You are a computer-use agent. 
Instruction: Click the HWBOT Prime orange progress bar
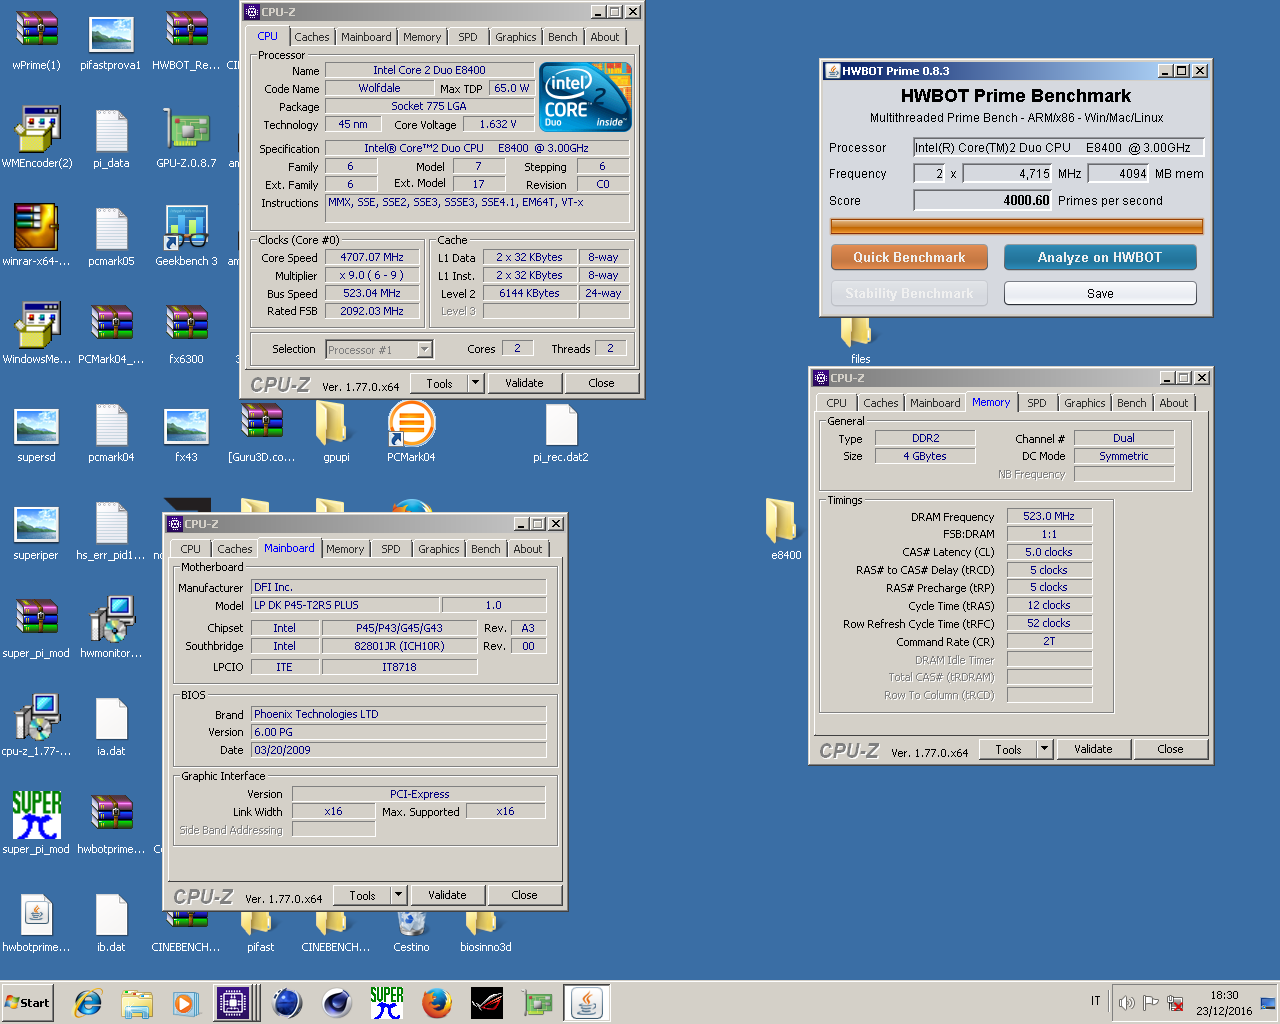tap(1017, 227)
